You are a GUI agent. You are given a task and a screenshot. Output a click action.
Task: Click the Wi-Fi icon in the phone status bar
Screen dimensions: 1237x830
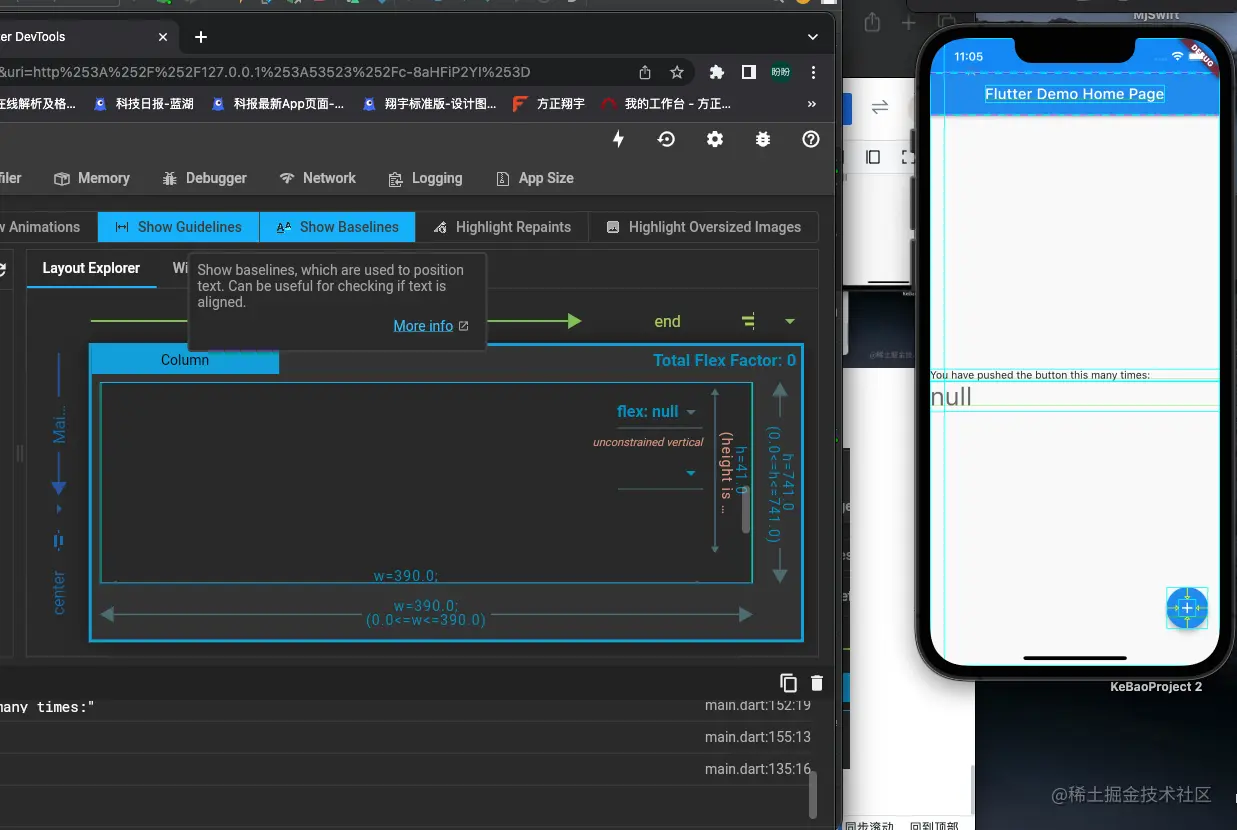click(x=1177, y=56)
